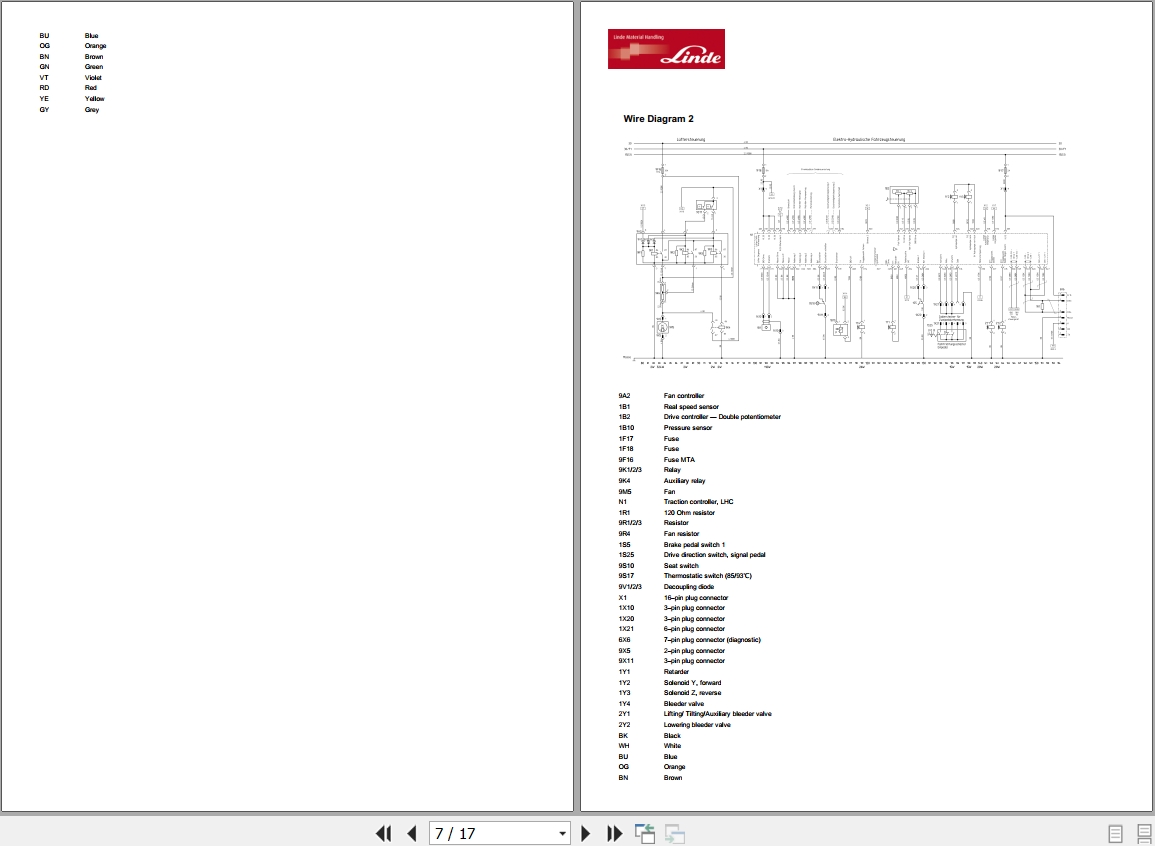The height and width of the screenshot is (846, 1155).
Task: Select the 'Solenoid Z, reverse' entry
Action: click(x=692, y=693)
